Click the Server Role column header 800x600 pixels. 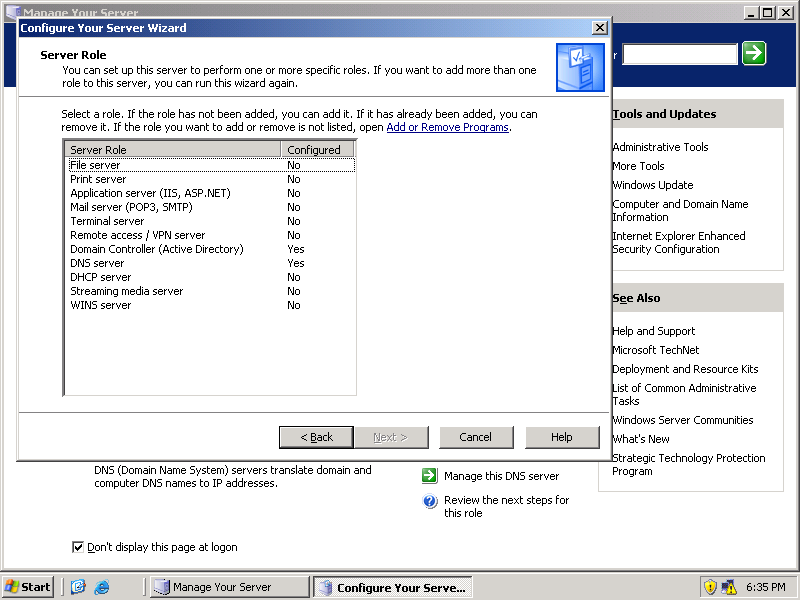pyautogui.click(x=173, y=149)
